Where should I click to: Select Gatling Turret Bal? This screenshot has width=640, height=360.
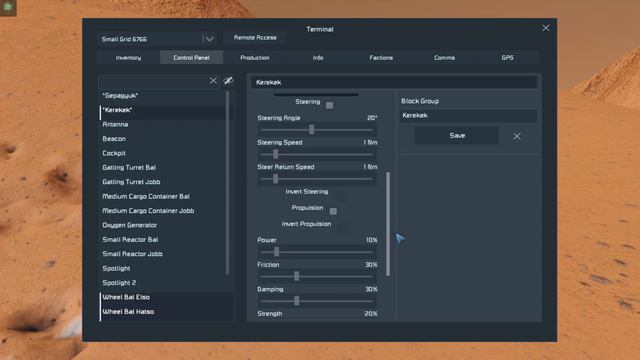pos(162,167)
